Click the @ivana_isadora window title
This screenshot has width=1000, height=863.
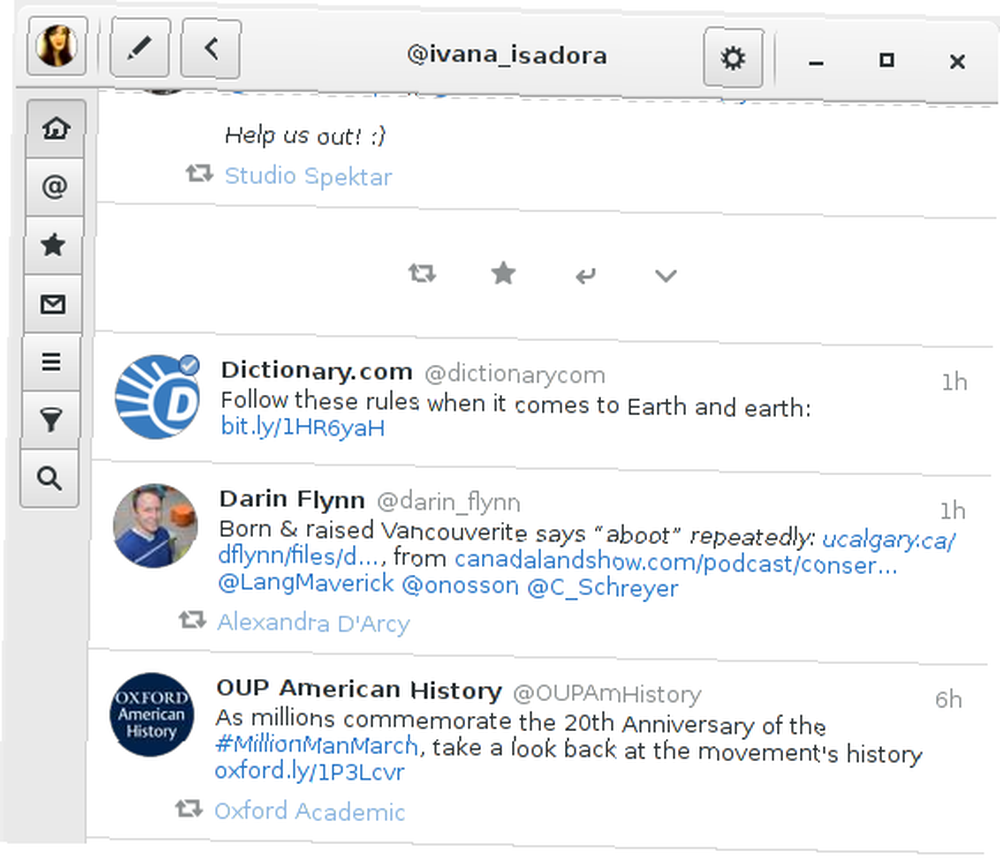point(507,55)
